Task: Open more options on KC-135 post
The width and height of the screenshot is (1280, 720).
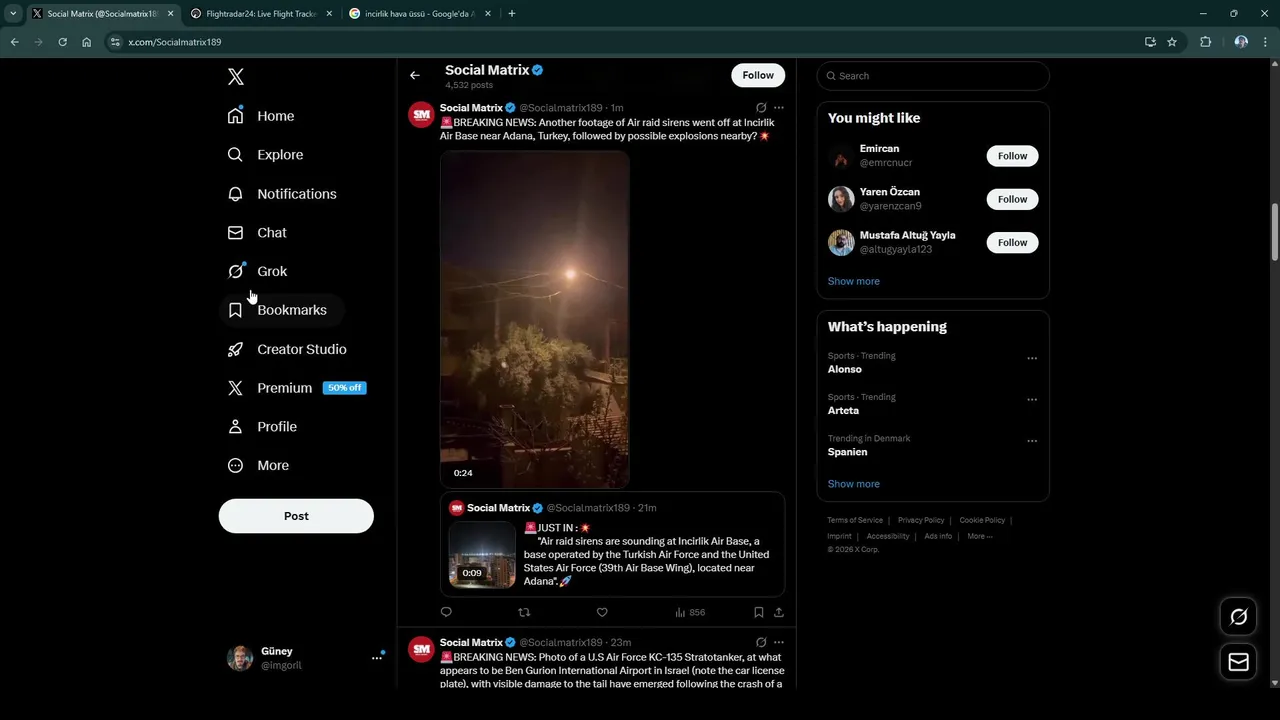Action: point(779,643)
